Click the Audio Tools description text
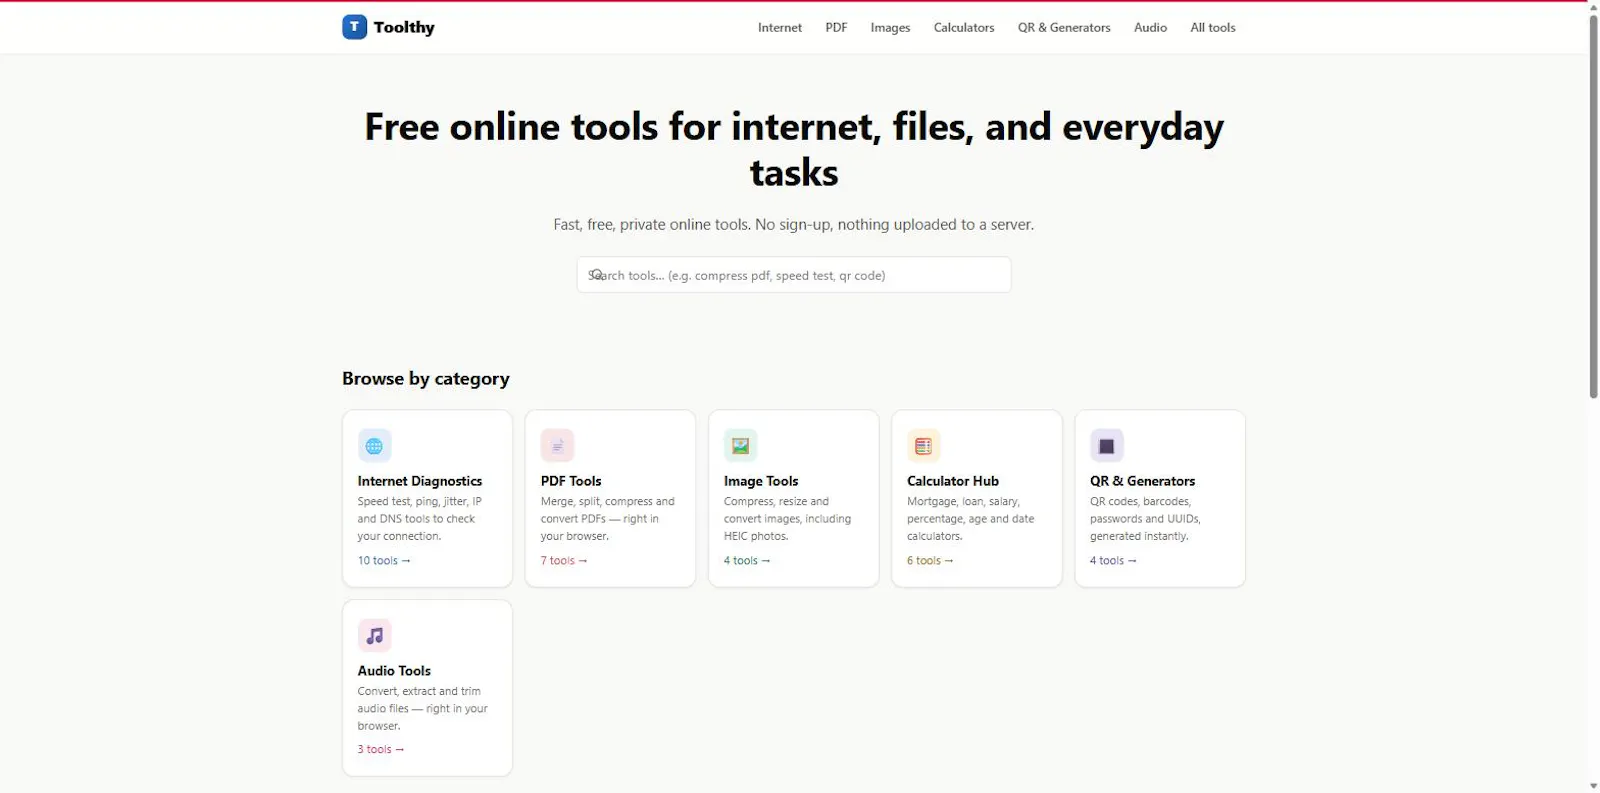1600x793 pixels. pyautogui.click(x=422, y=709)
